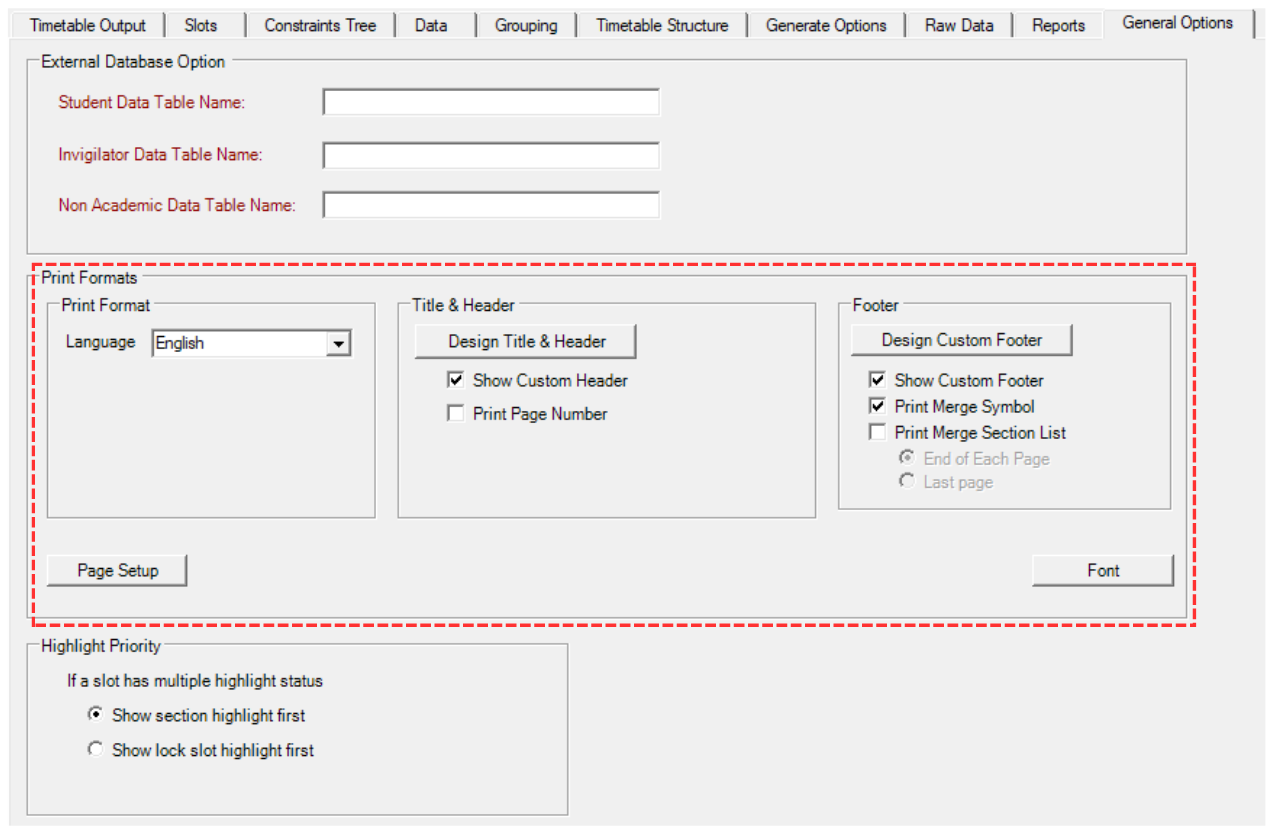
Task: Click the Non Academic Data Table Name field
Action: click(x=491, y=205)
